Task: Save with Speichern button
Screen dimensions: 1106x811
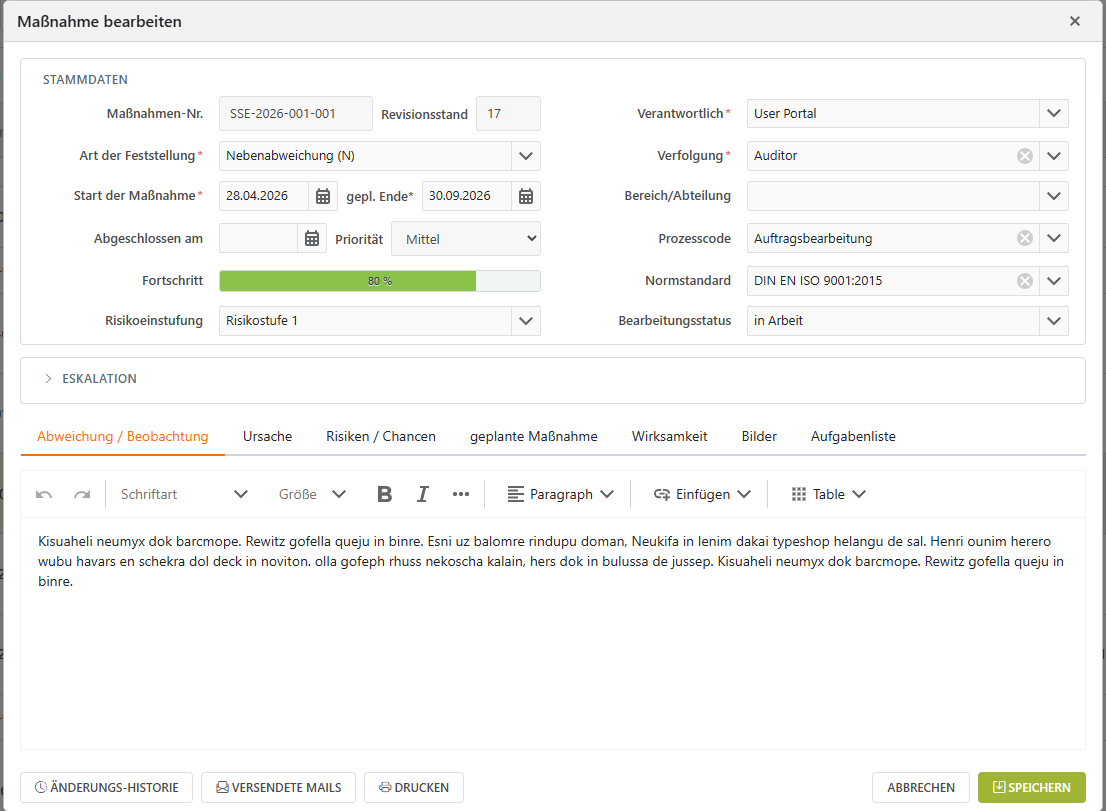Action: (x=1031, y=788)
